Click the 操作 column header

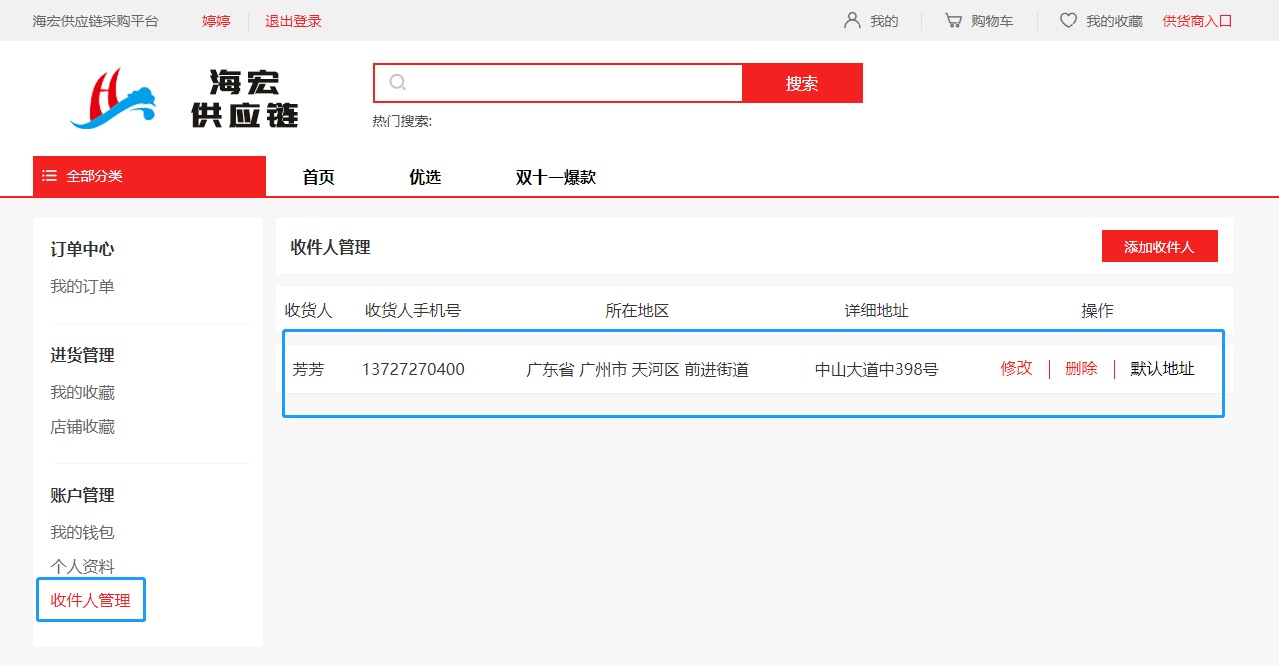1097,311
